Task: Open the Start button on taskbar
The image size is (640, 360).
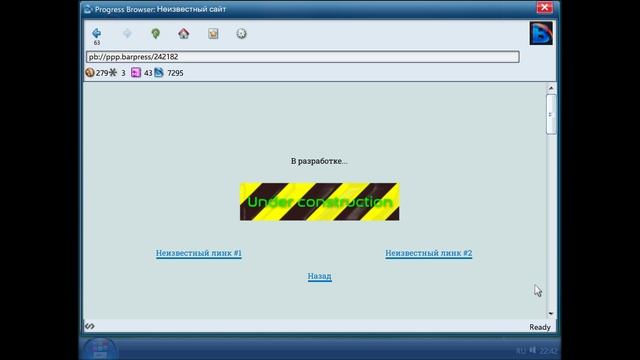Action: (x=100, y=349)
